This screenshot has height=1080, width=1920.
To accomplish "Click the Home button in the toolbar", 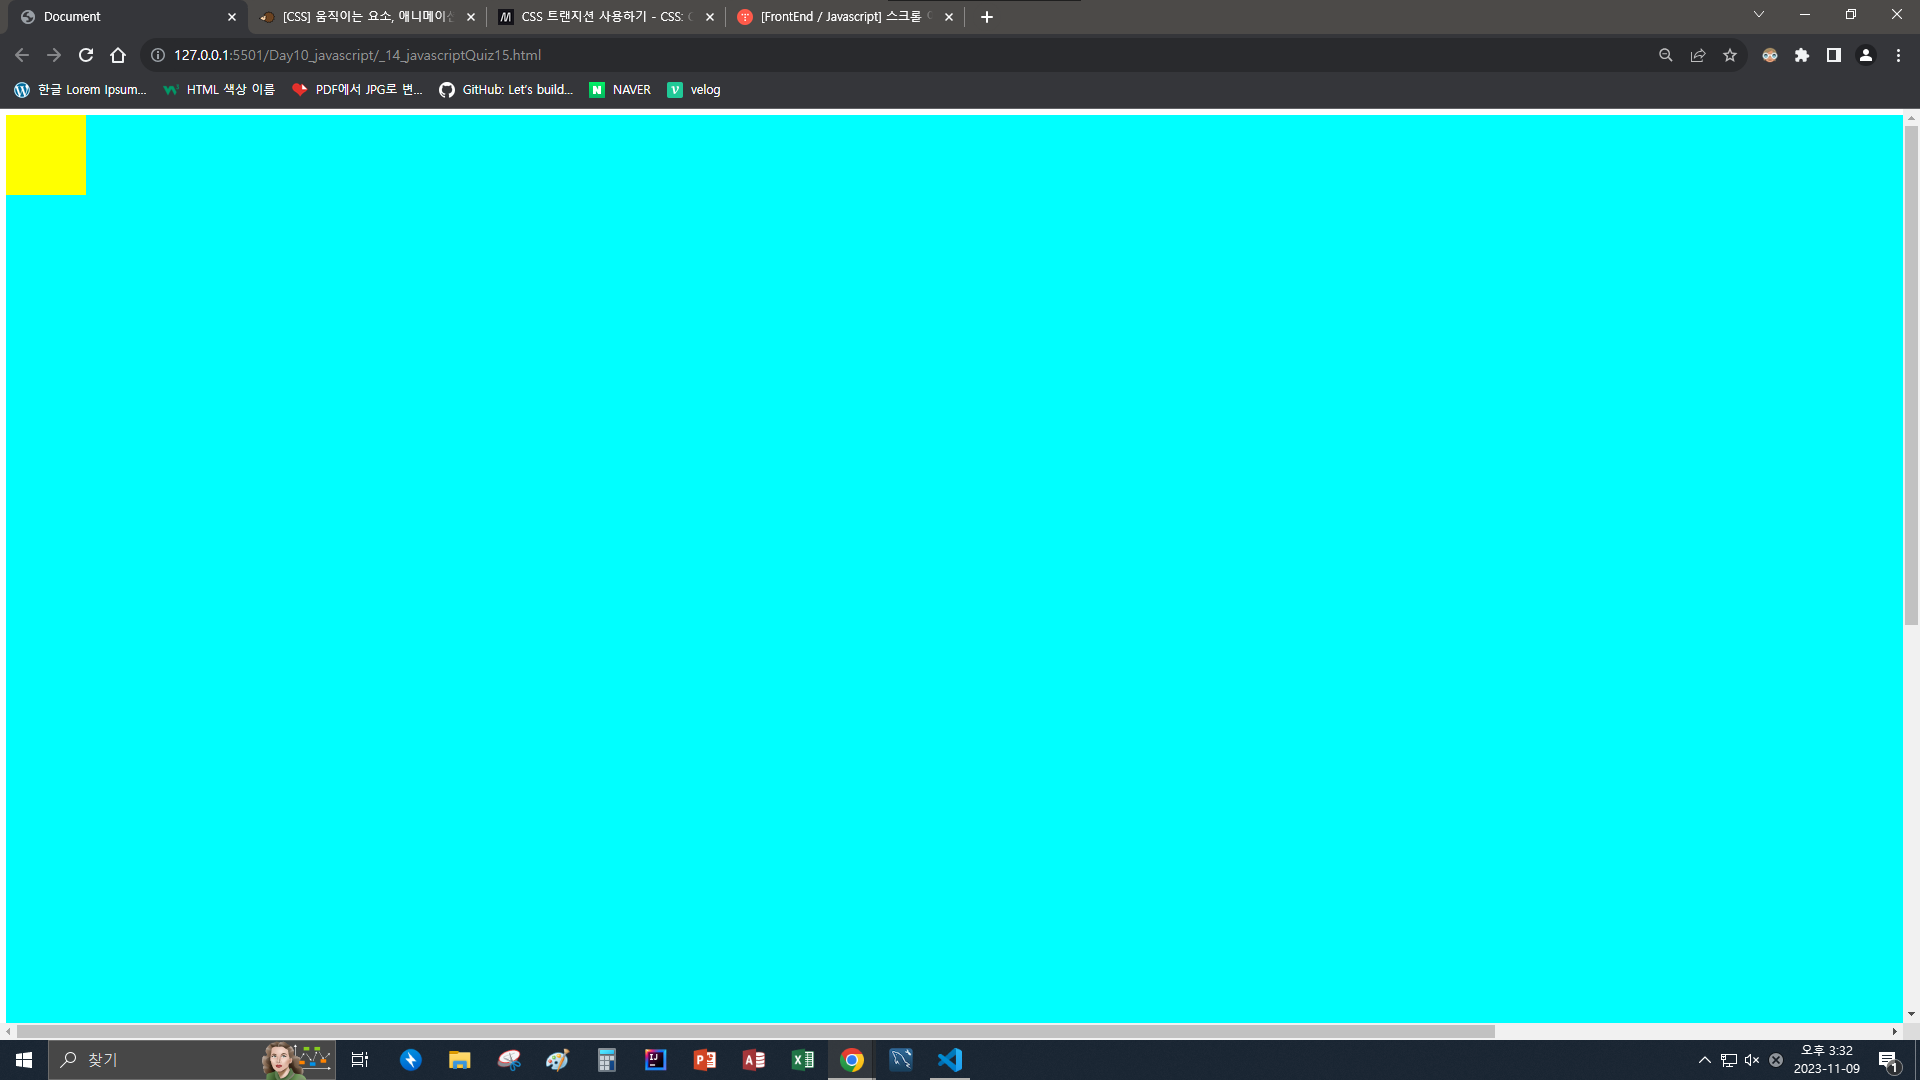I will 118,55.
